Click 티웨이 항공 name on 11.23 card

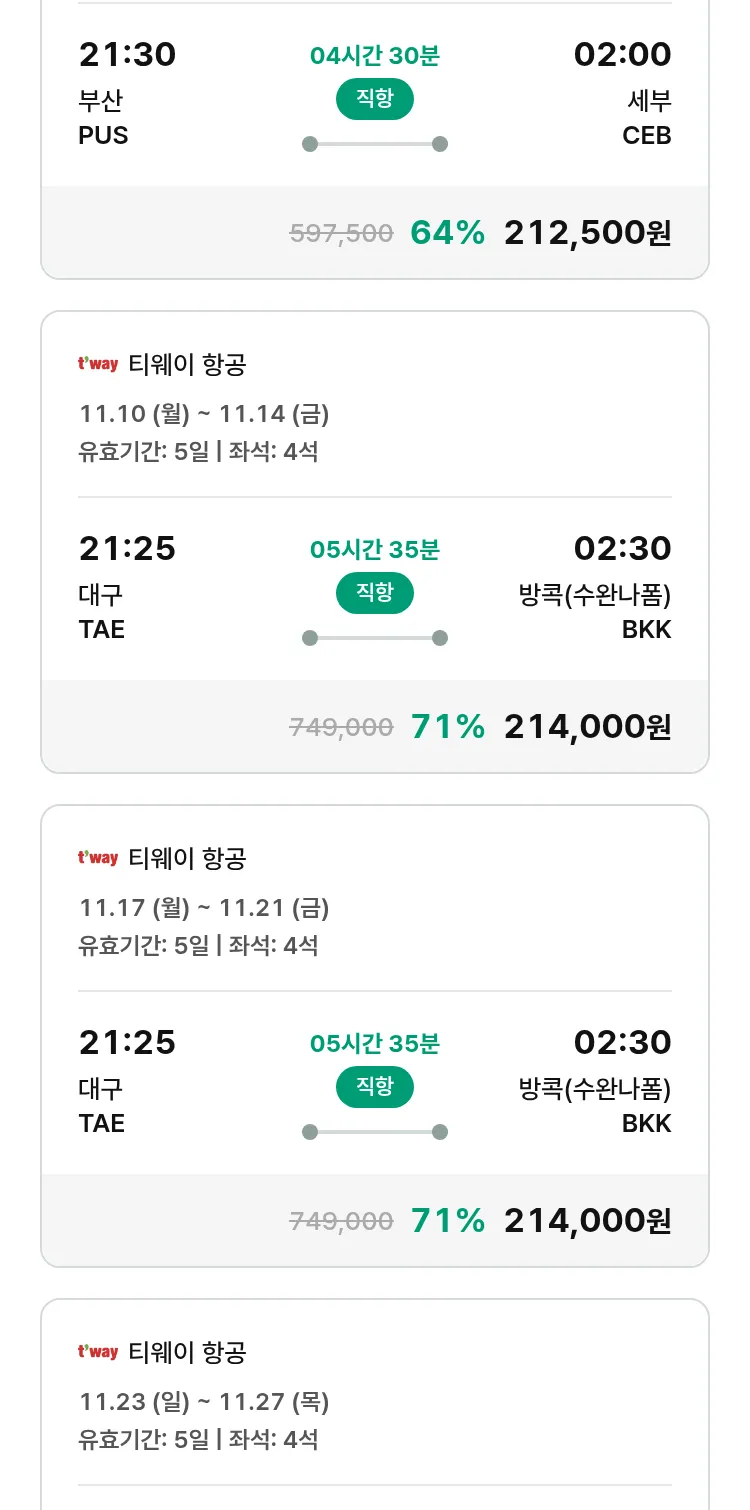click(x=187, y=1352)
